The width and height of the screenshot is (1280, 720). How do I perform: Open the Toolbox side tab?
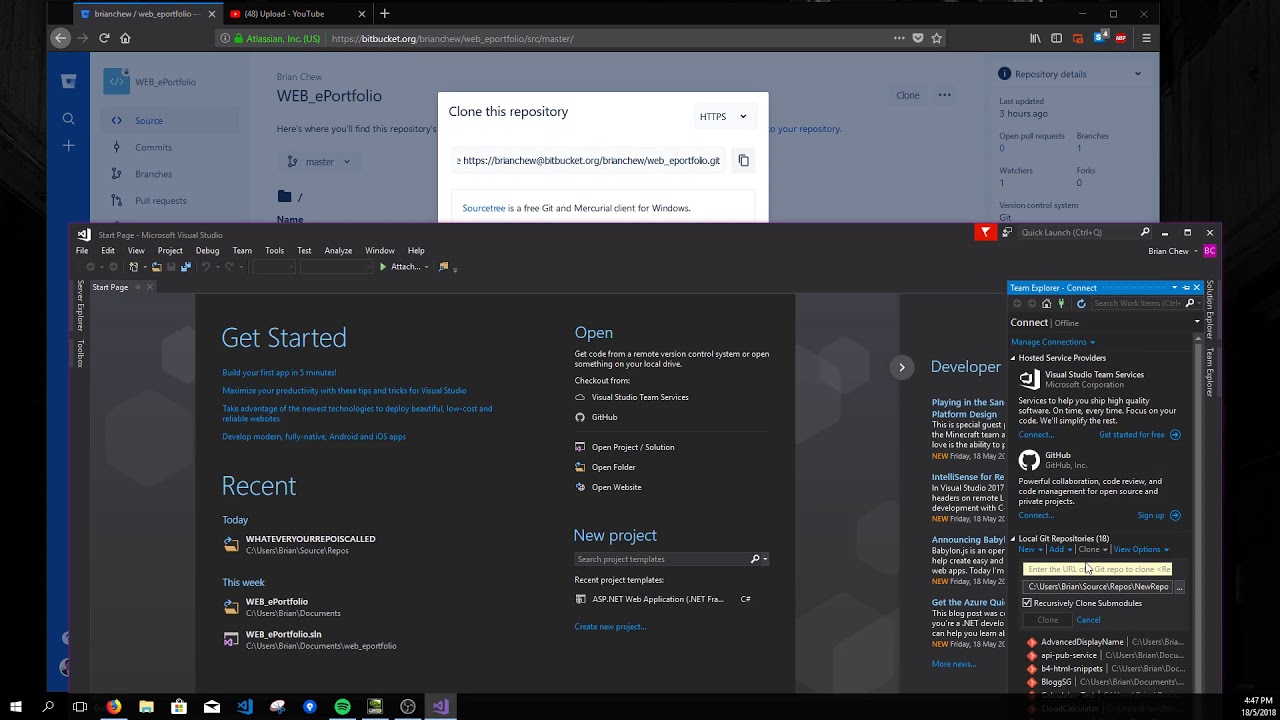pos(81,353)
